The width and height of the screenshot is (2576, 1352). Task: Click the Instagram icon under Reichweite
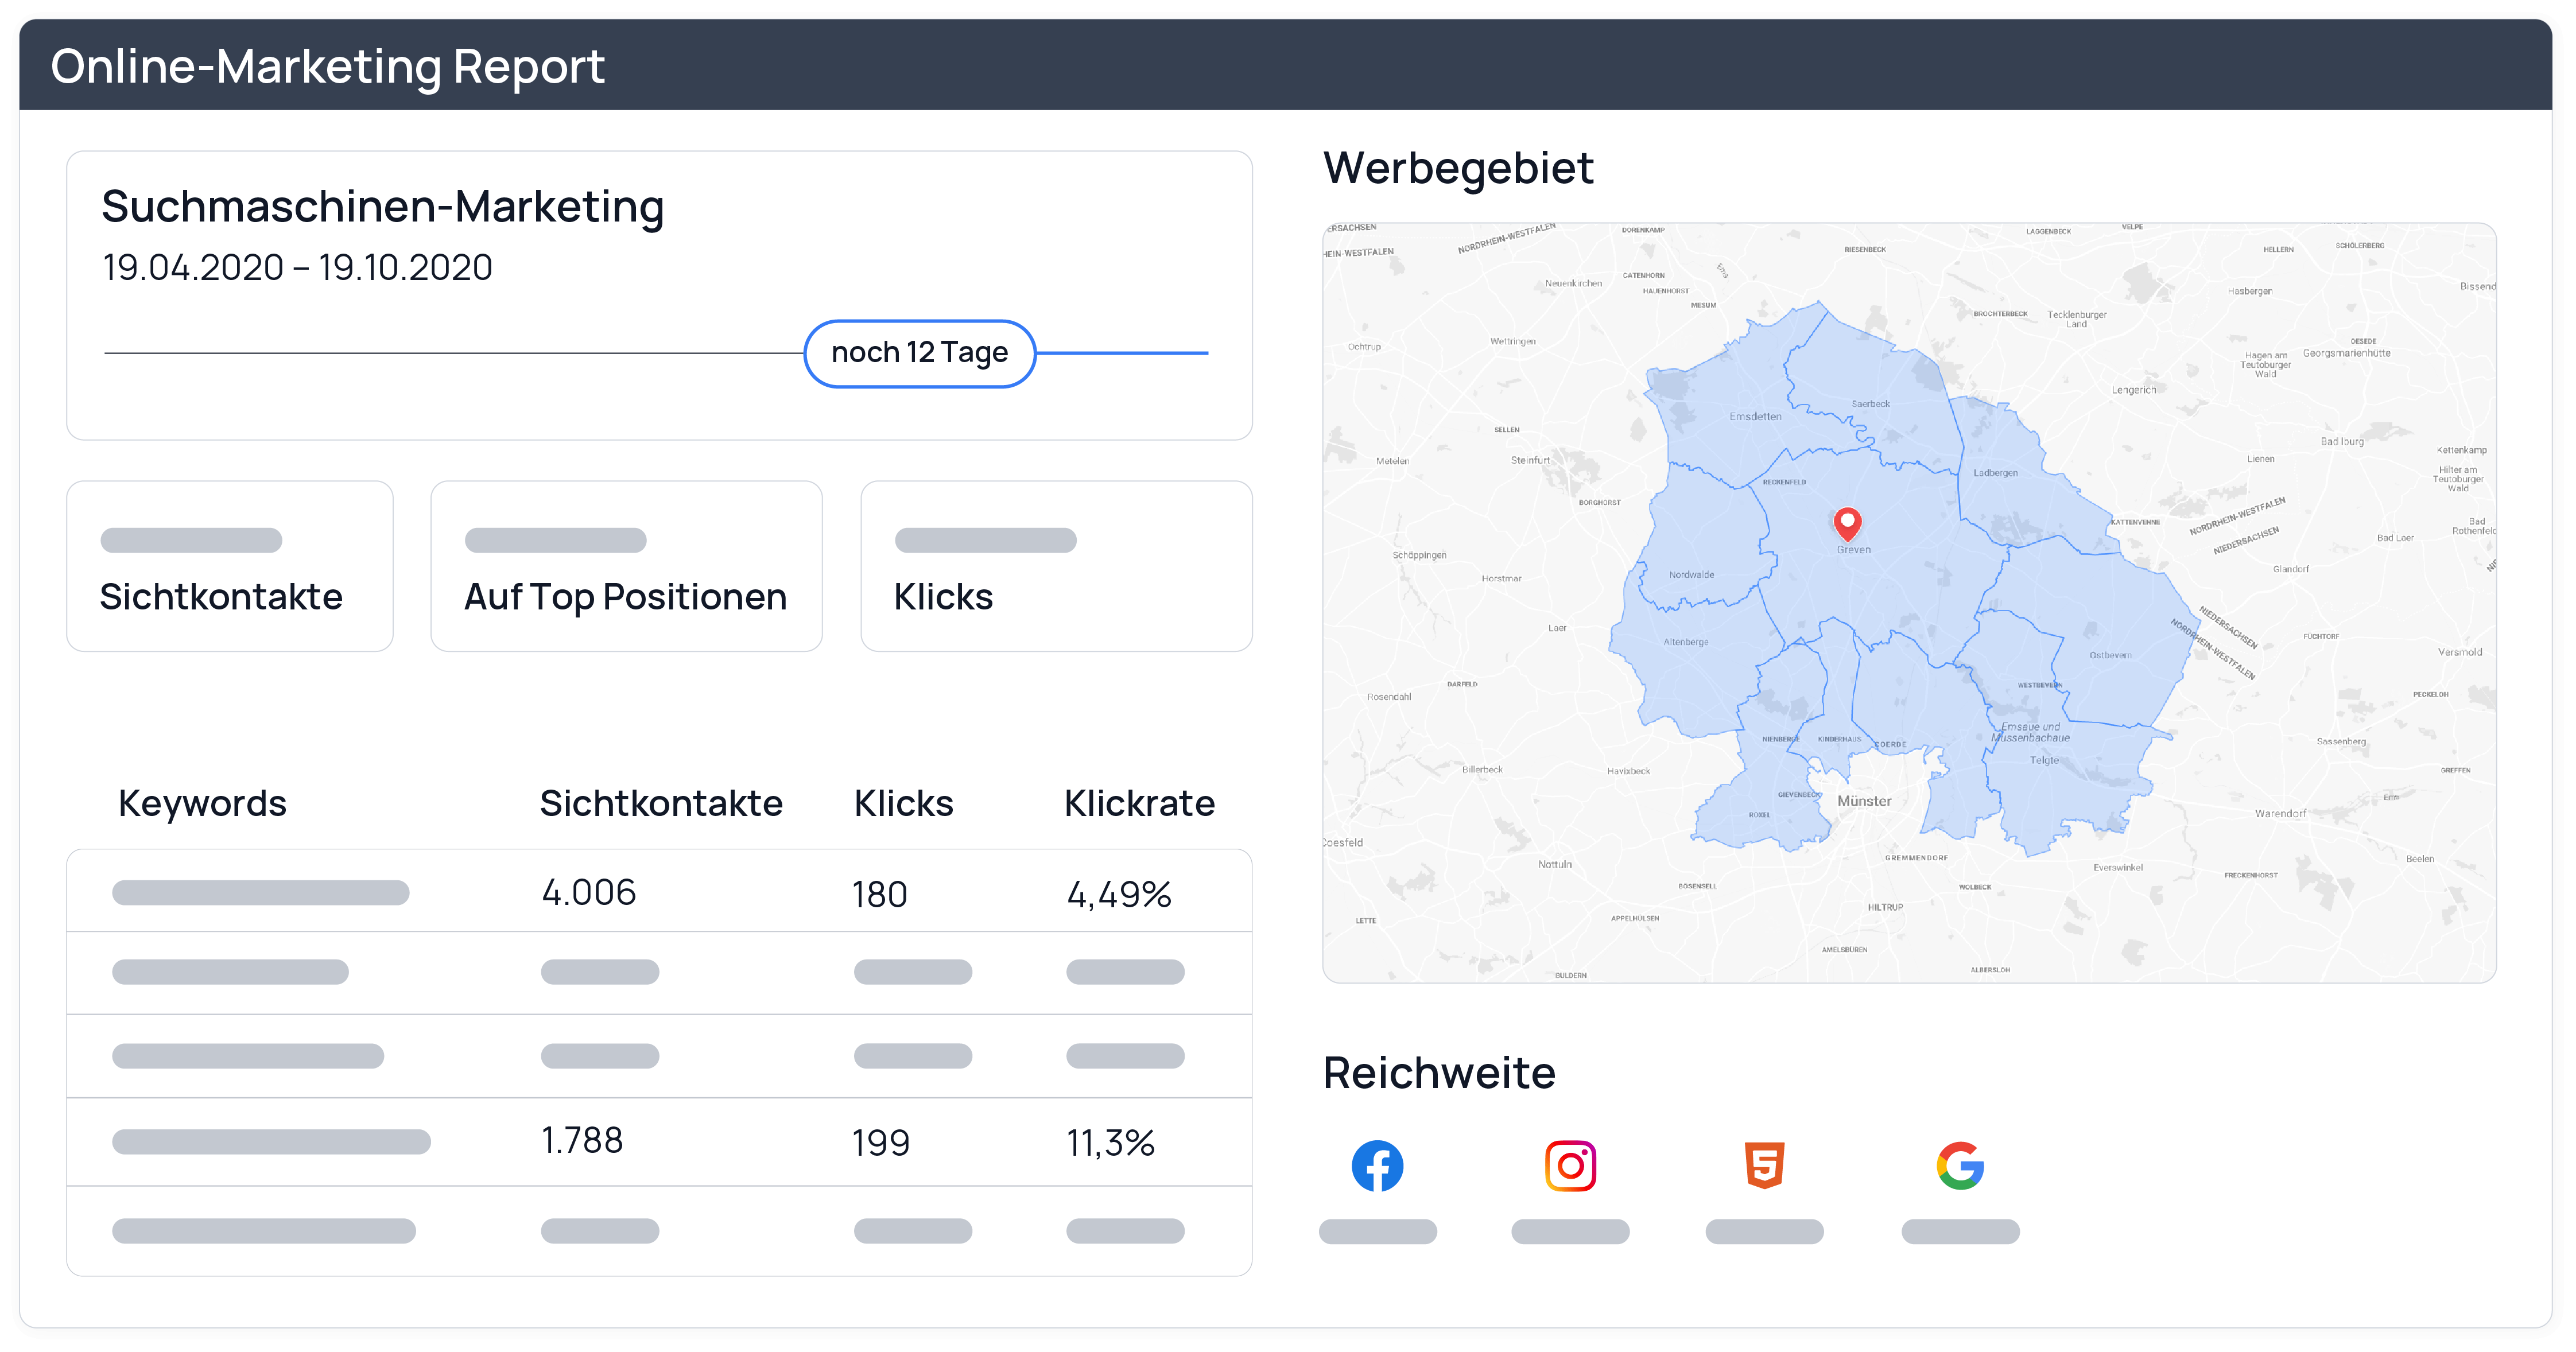[x=1570, y=1166]
